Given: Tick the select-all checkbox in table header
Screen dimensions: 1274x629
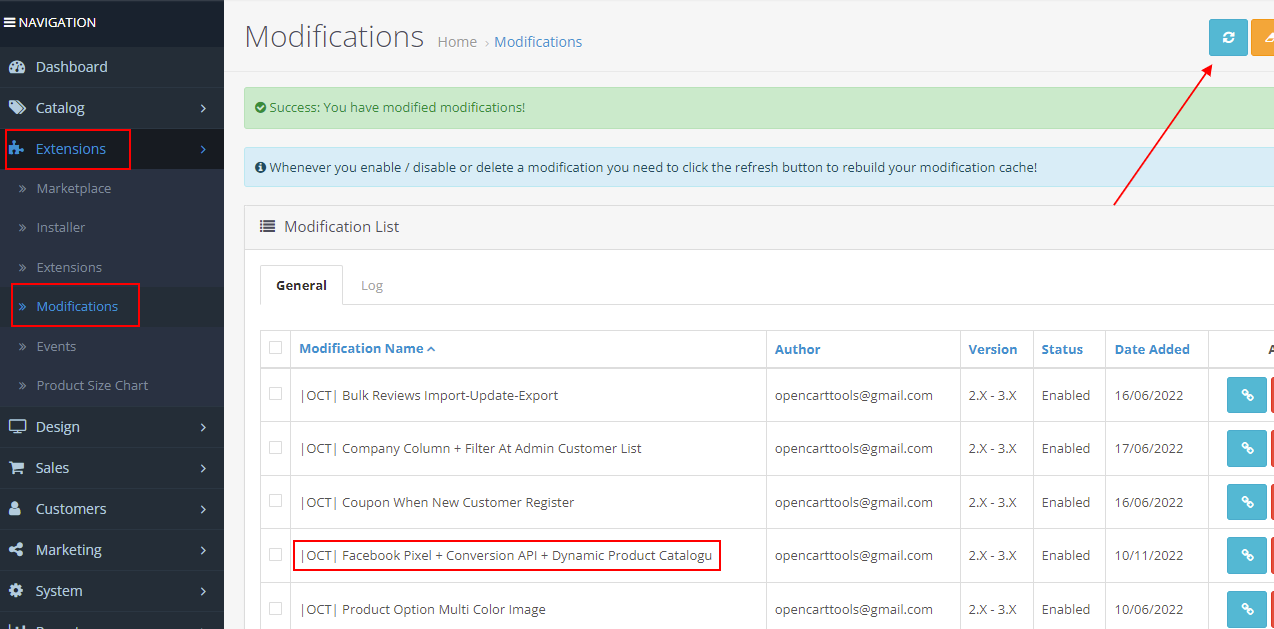Looking at the screenshot, I should point(276,348).
